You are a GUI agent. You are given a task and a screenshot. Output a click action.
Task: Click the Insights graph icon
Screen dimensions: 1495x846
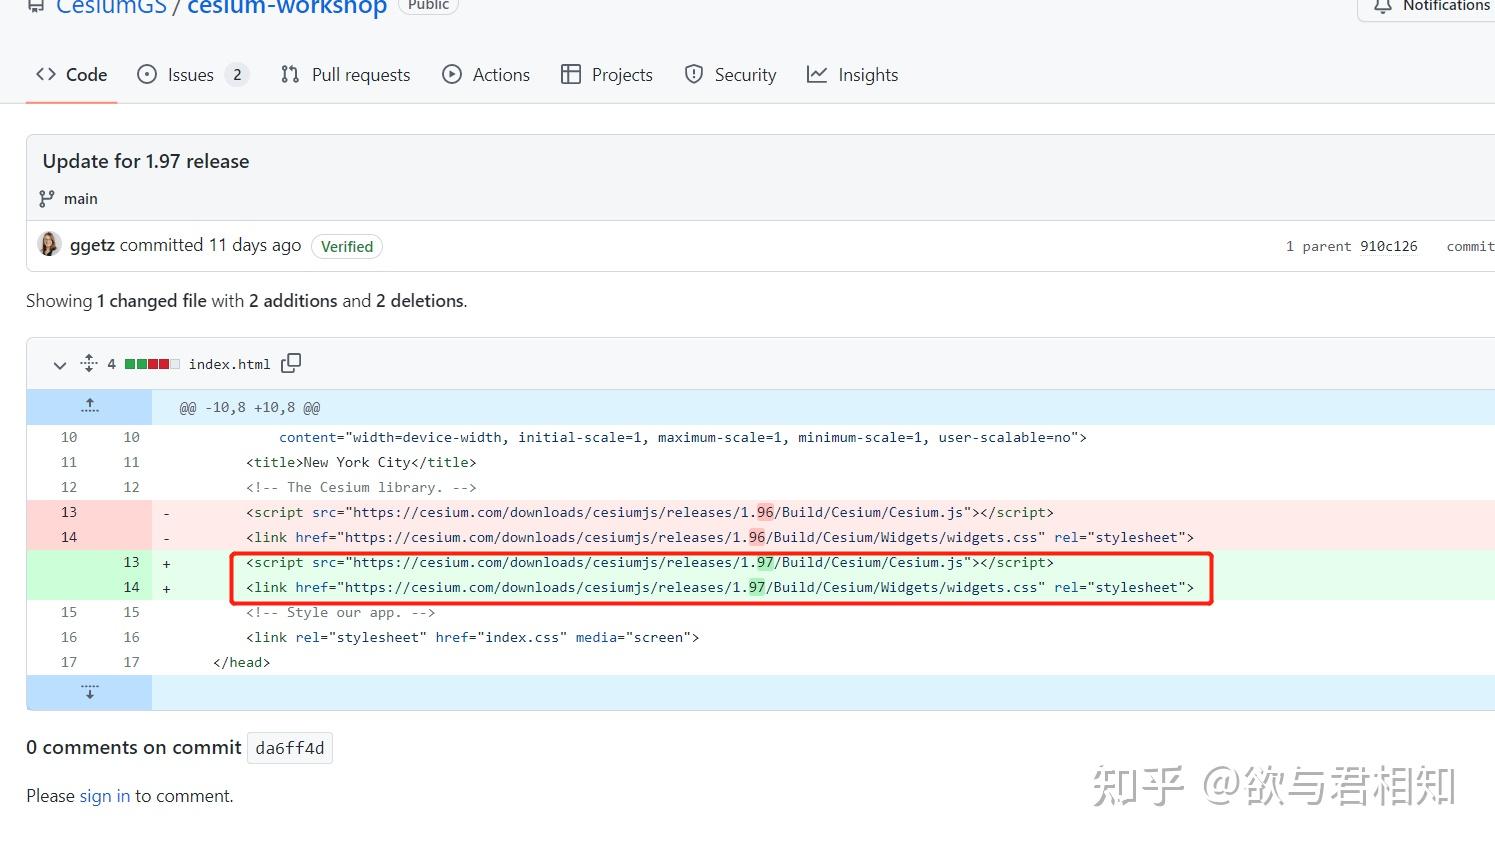[x=817, y=74]
